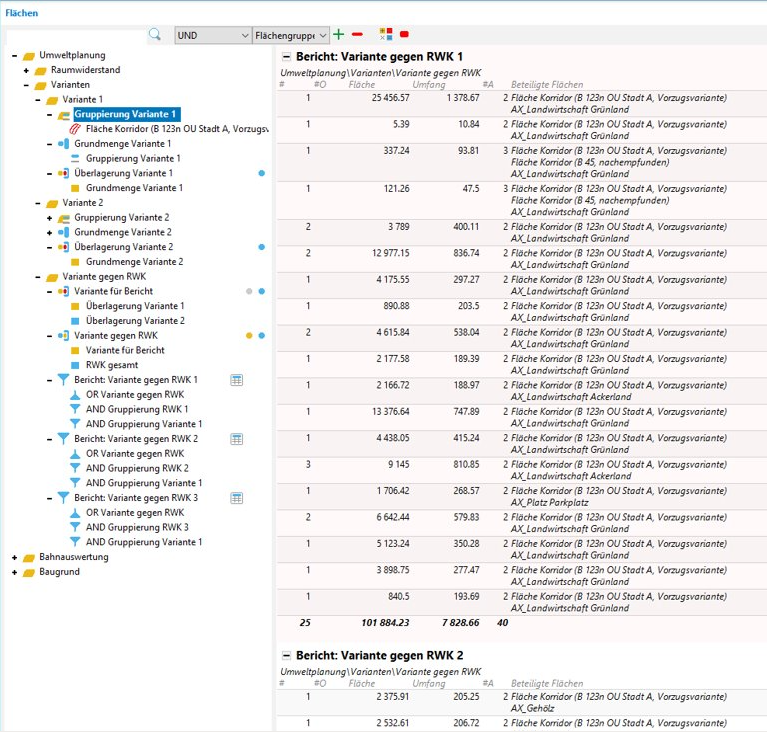The width and height of the screenshot is (767, 732).
Task: Click the green plus add icon
Action: tap(338, 34)
